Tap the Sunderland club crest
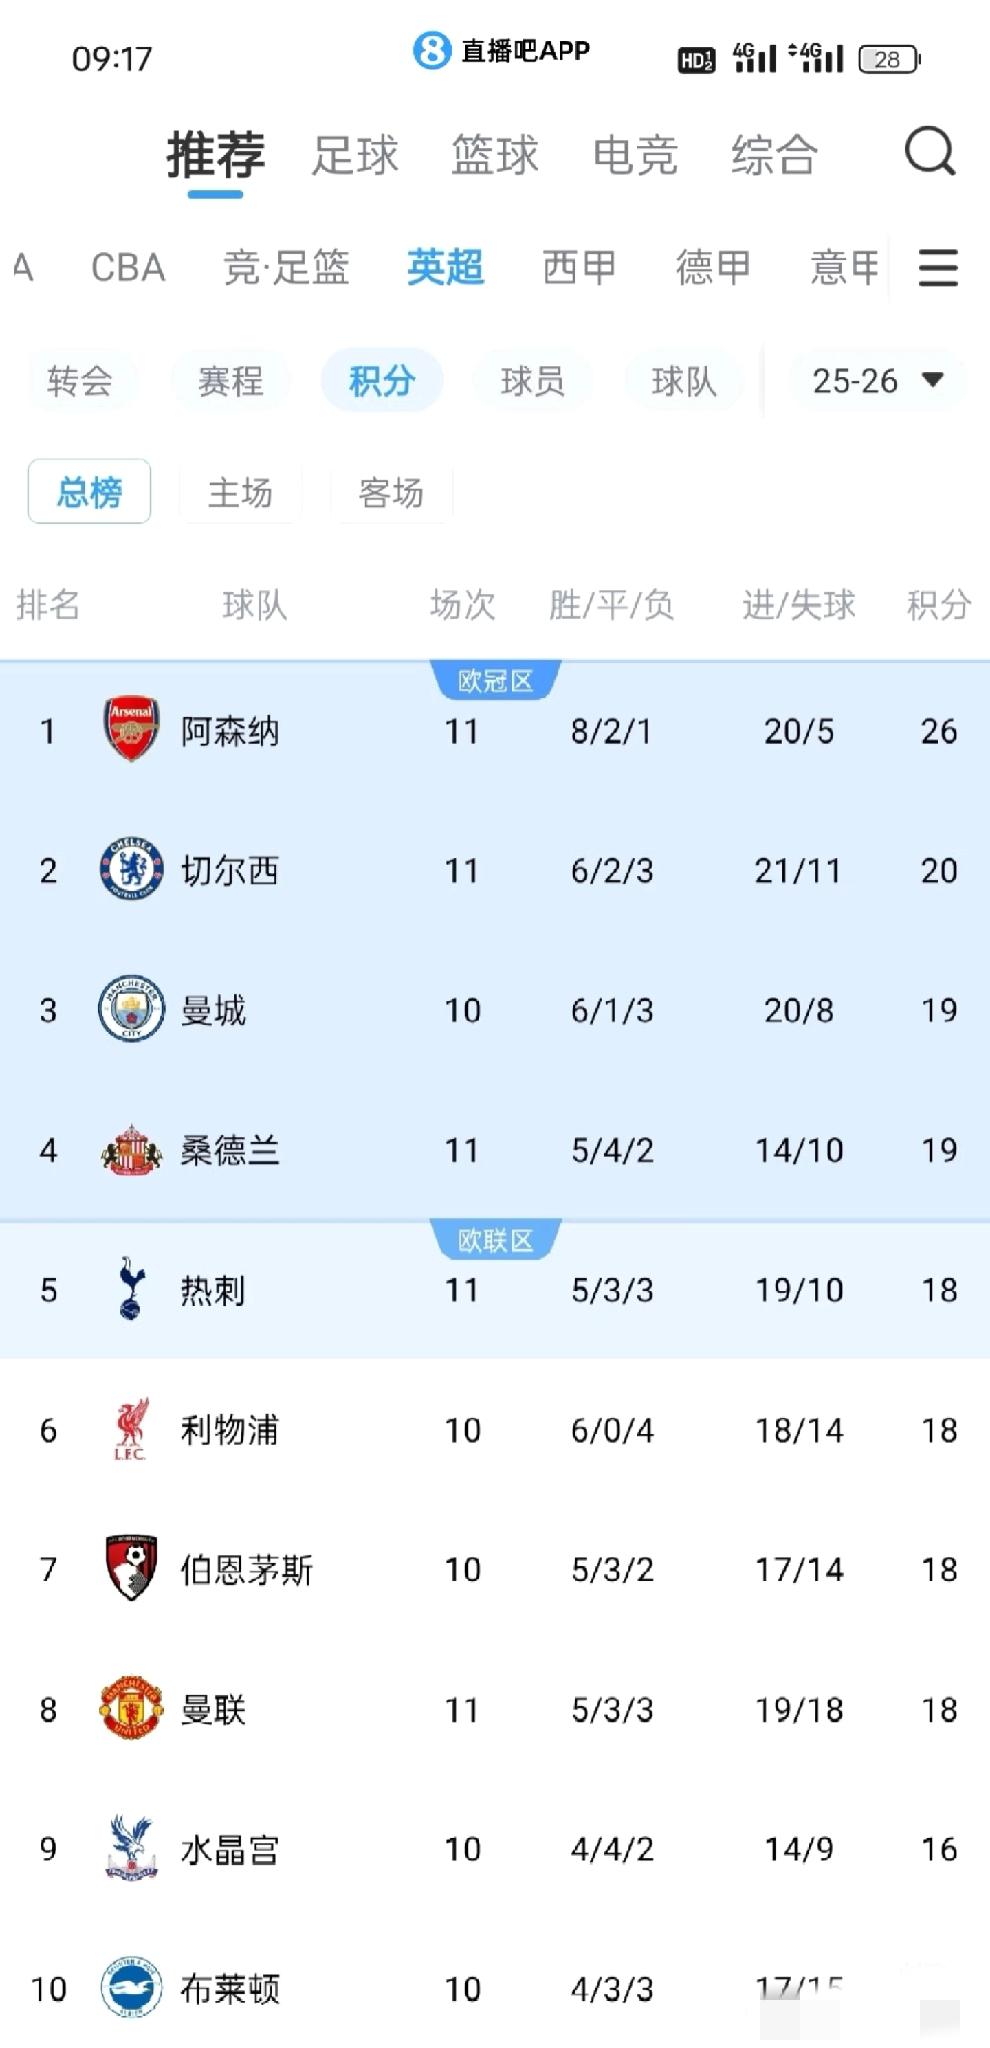 click(x=131, y=1150)
